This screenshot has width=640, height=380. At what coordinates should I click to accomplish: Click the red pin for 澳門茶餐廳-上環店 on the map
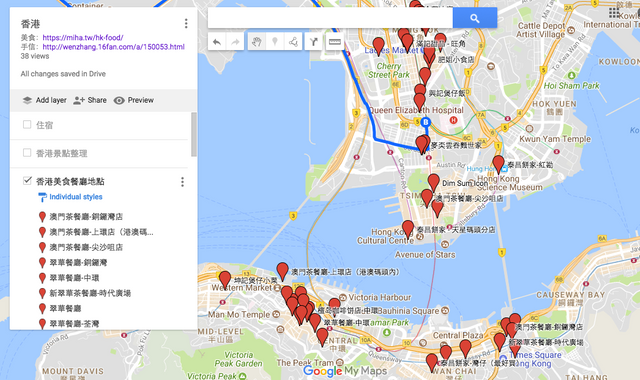pos(282,271)
